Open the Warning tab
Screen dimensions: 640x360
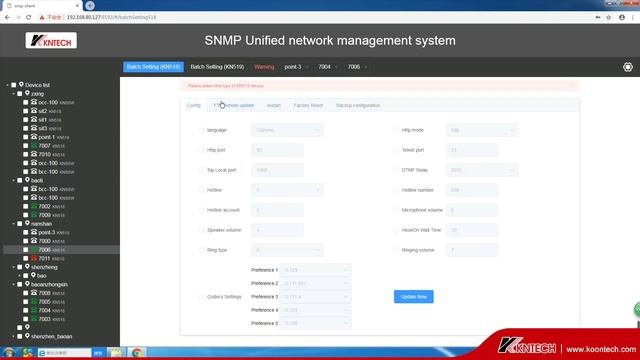click(x=264, y=67)
